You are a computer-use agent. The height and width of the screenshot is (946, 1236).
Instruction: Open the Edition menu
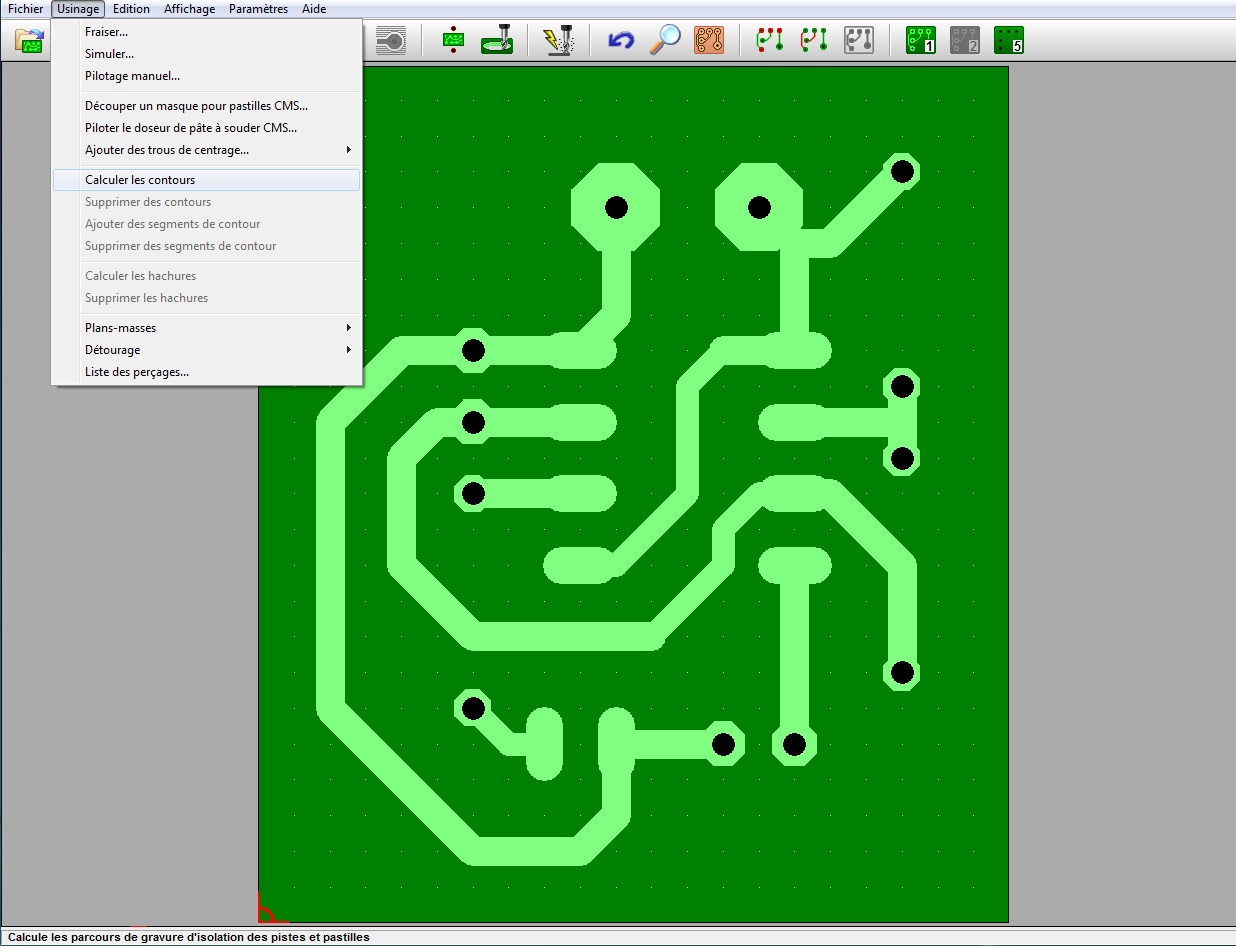point(131,9)
